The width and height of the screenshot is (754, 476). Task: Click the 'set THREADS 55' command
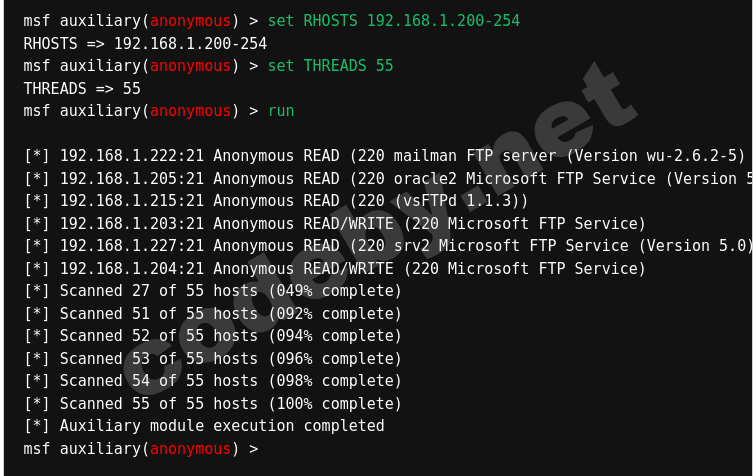(x=330, y=66)
